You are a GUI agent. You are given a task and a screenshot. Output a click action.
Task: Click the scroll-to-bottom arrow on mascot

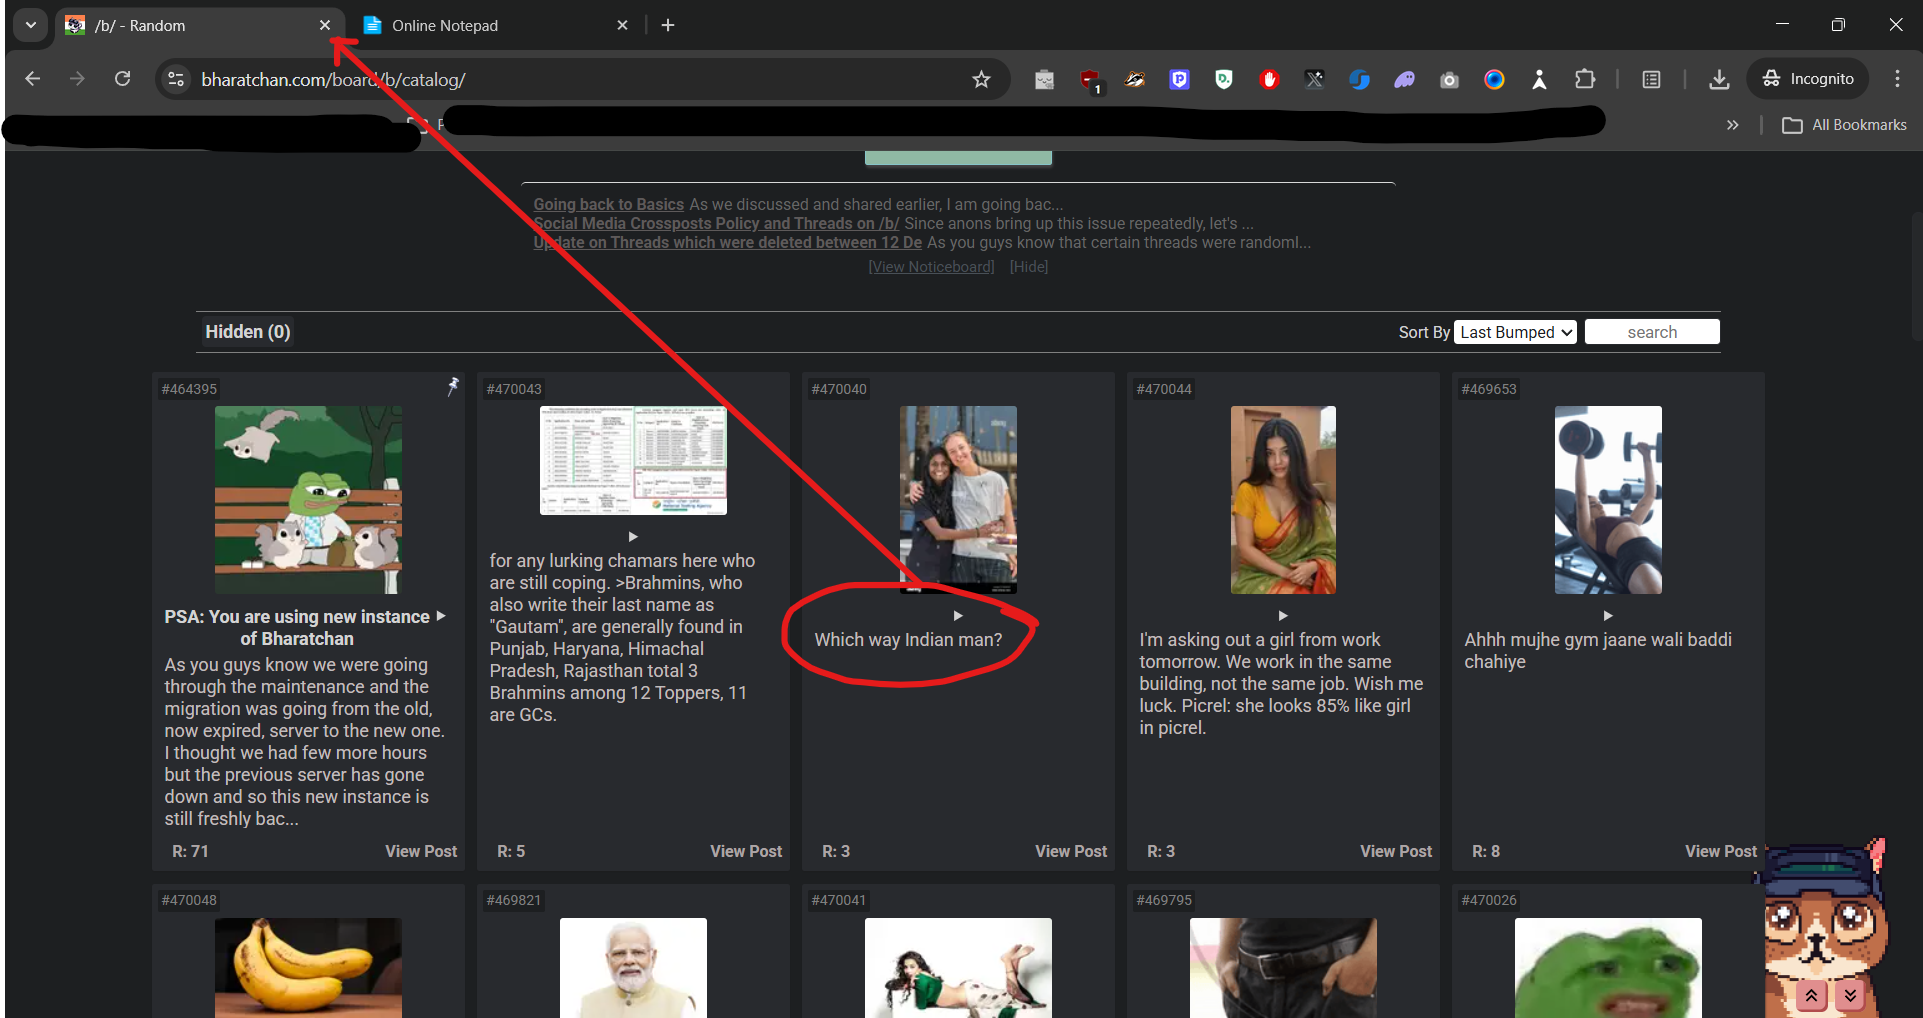tap(1850, 995)
